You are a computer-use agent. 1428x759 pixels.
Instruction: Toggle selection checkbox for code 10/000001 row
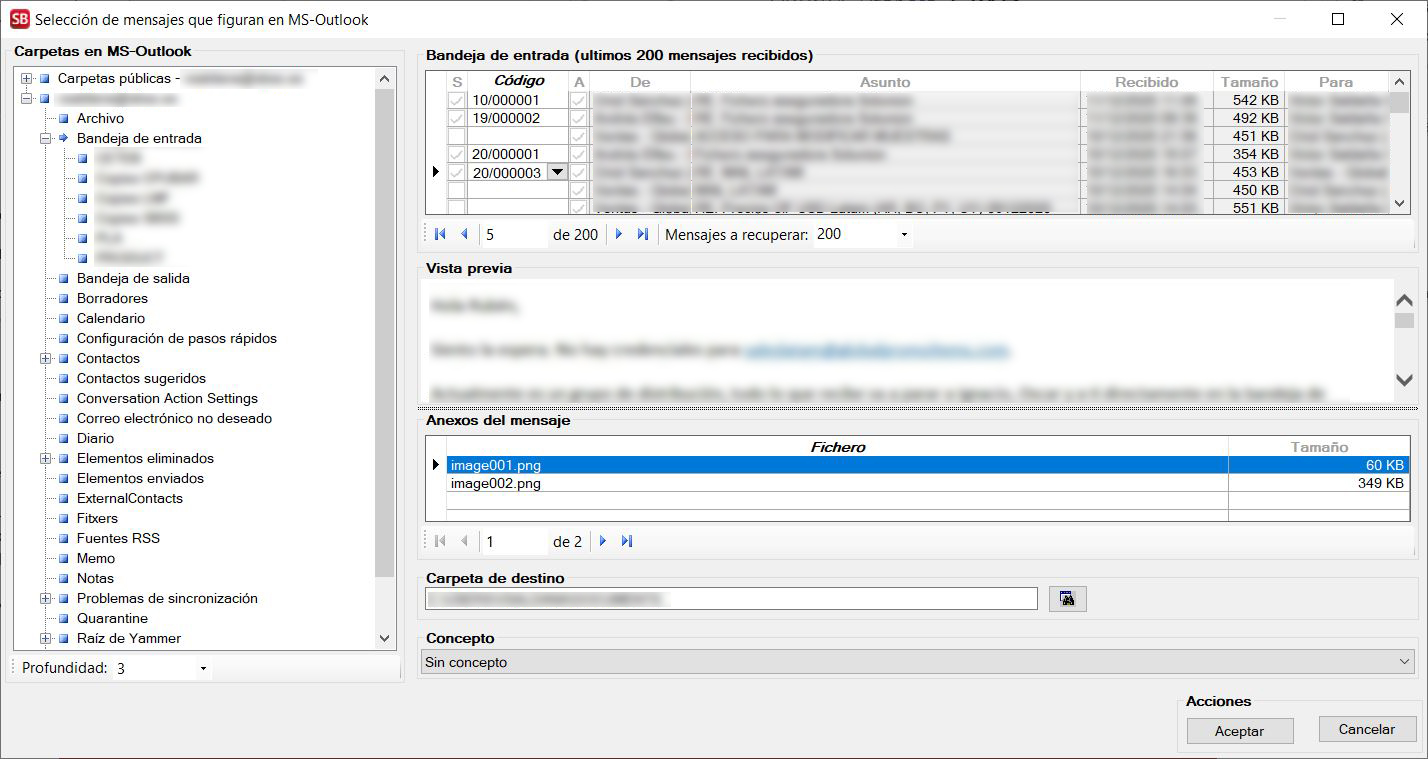[x=456, y=101]
